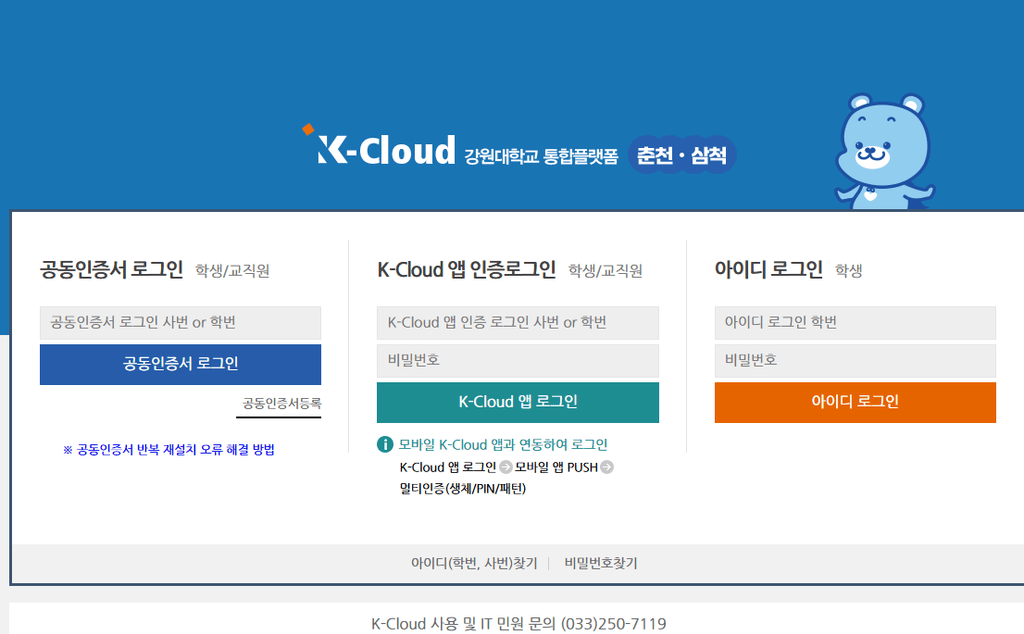Click the blue bear mascot image
Image resolution: width=1024 pixels, height=634 pixels.
(884, 151)
